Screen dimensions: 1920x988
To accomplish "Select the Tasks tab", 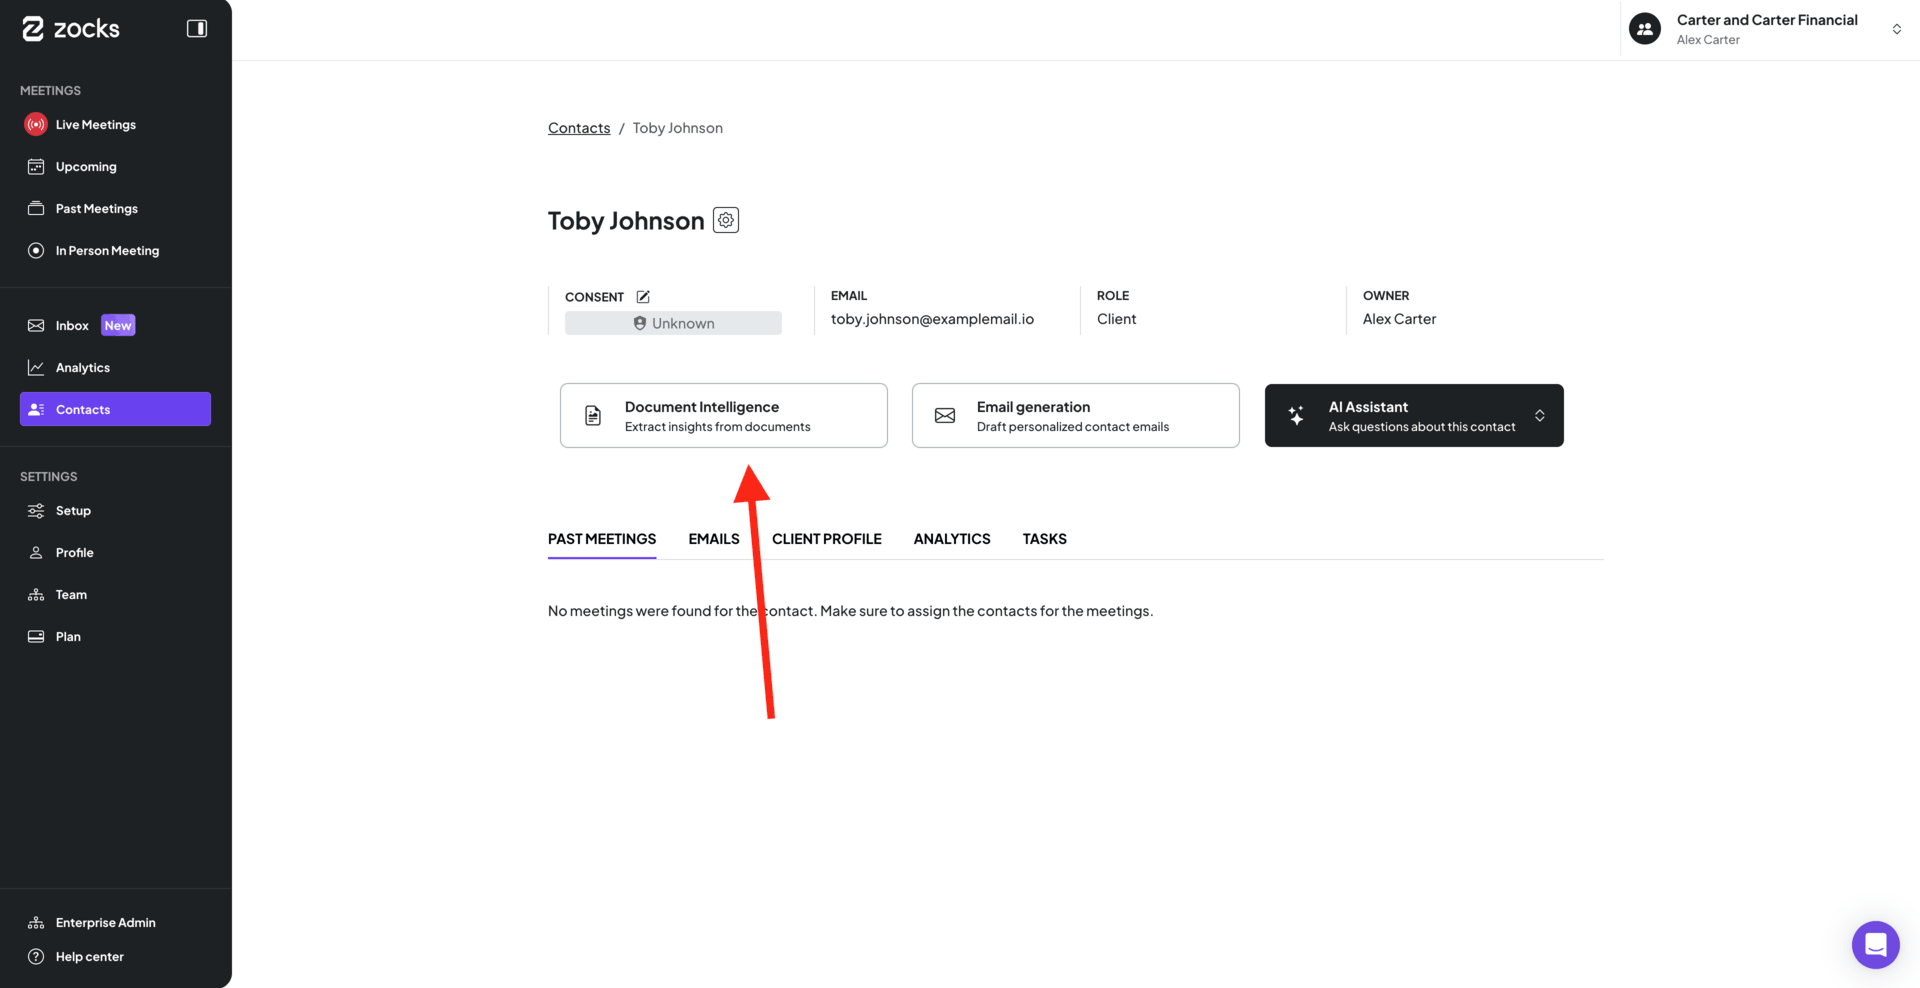I will [1044, 539].
